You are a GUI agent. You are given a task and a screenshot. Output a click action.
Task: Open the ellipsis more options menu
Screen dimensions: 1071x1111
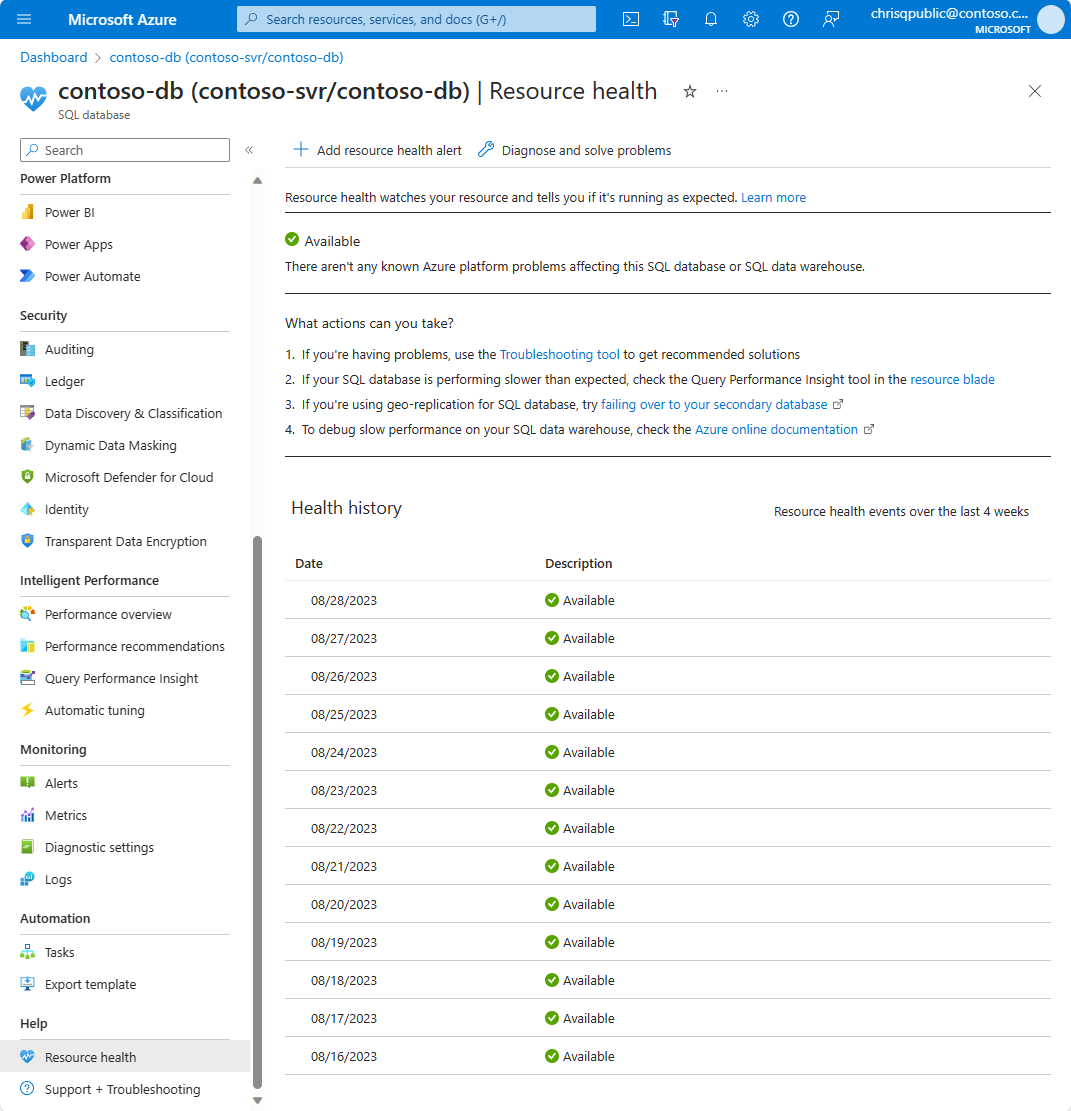point(722,91)
